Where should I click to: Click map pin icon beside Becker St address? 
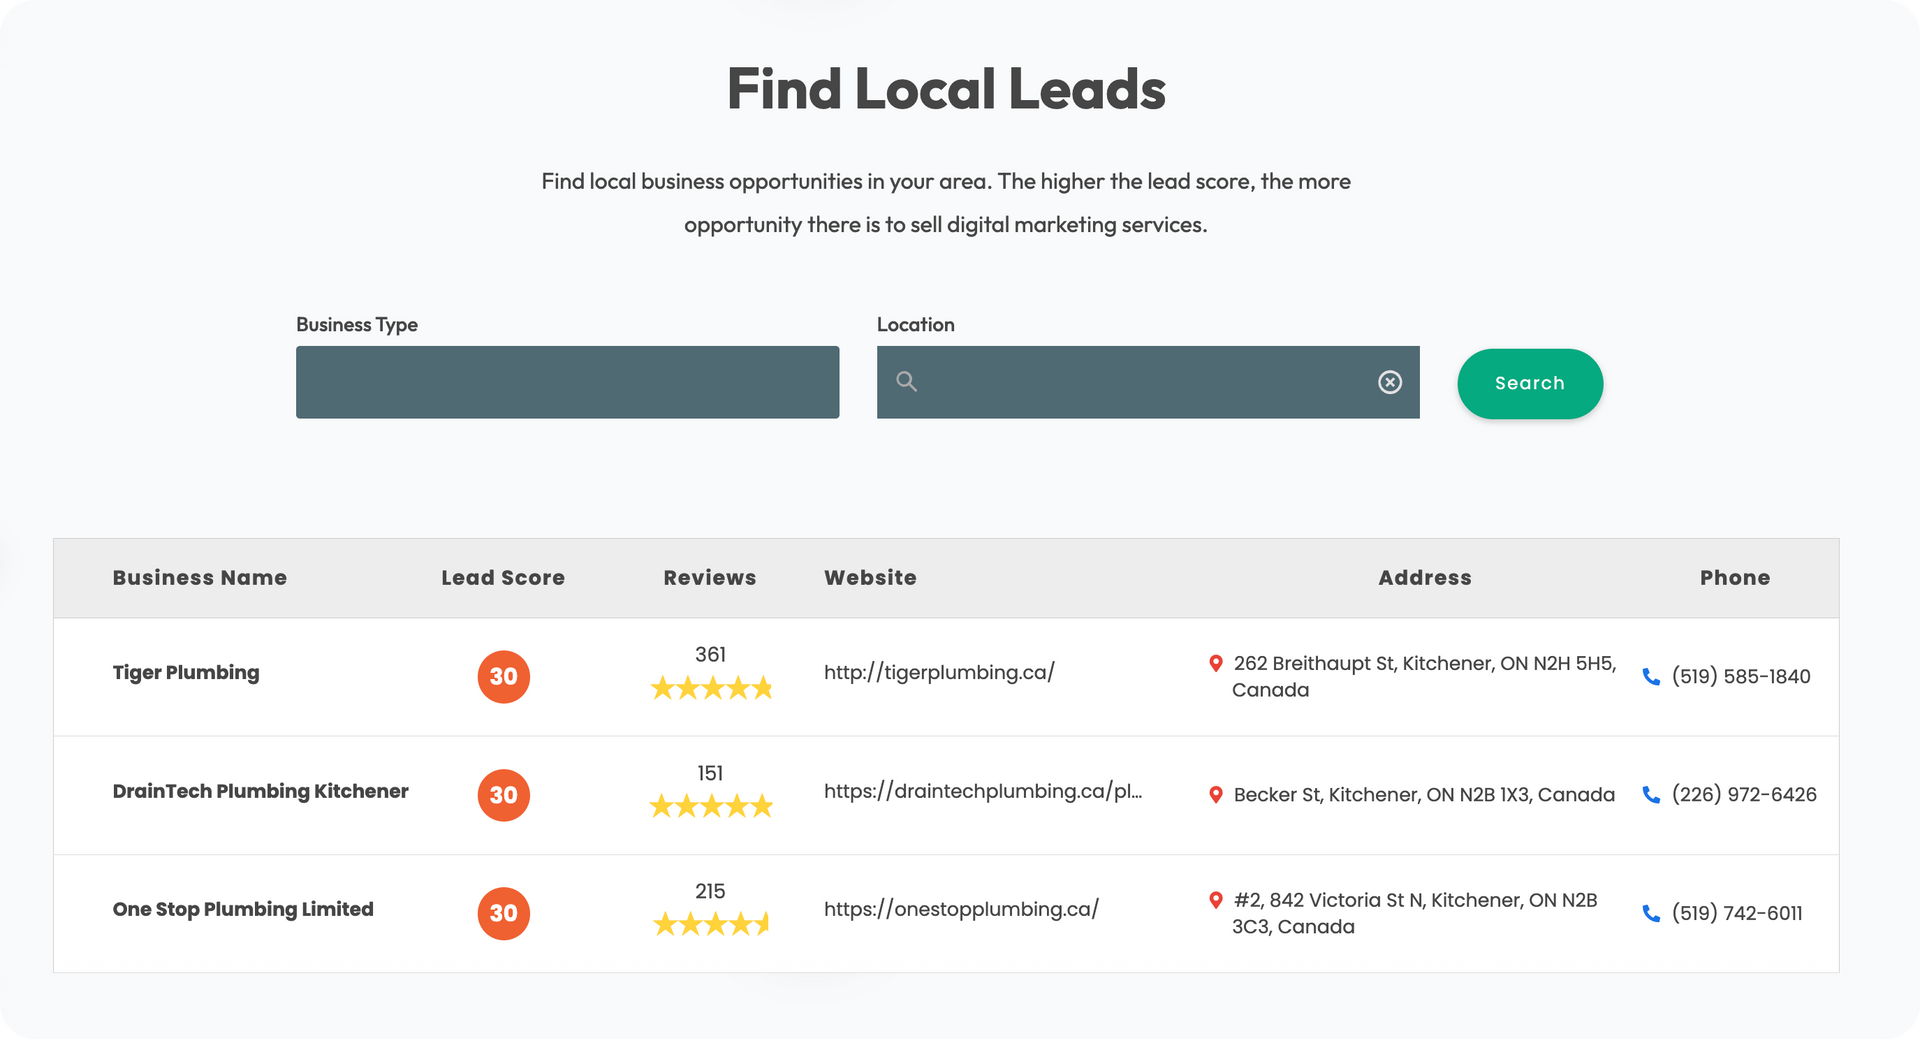click(x=1215, y=795)
